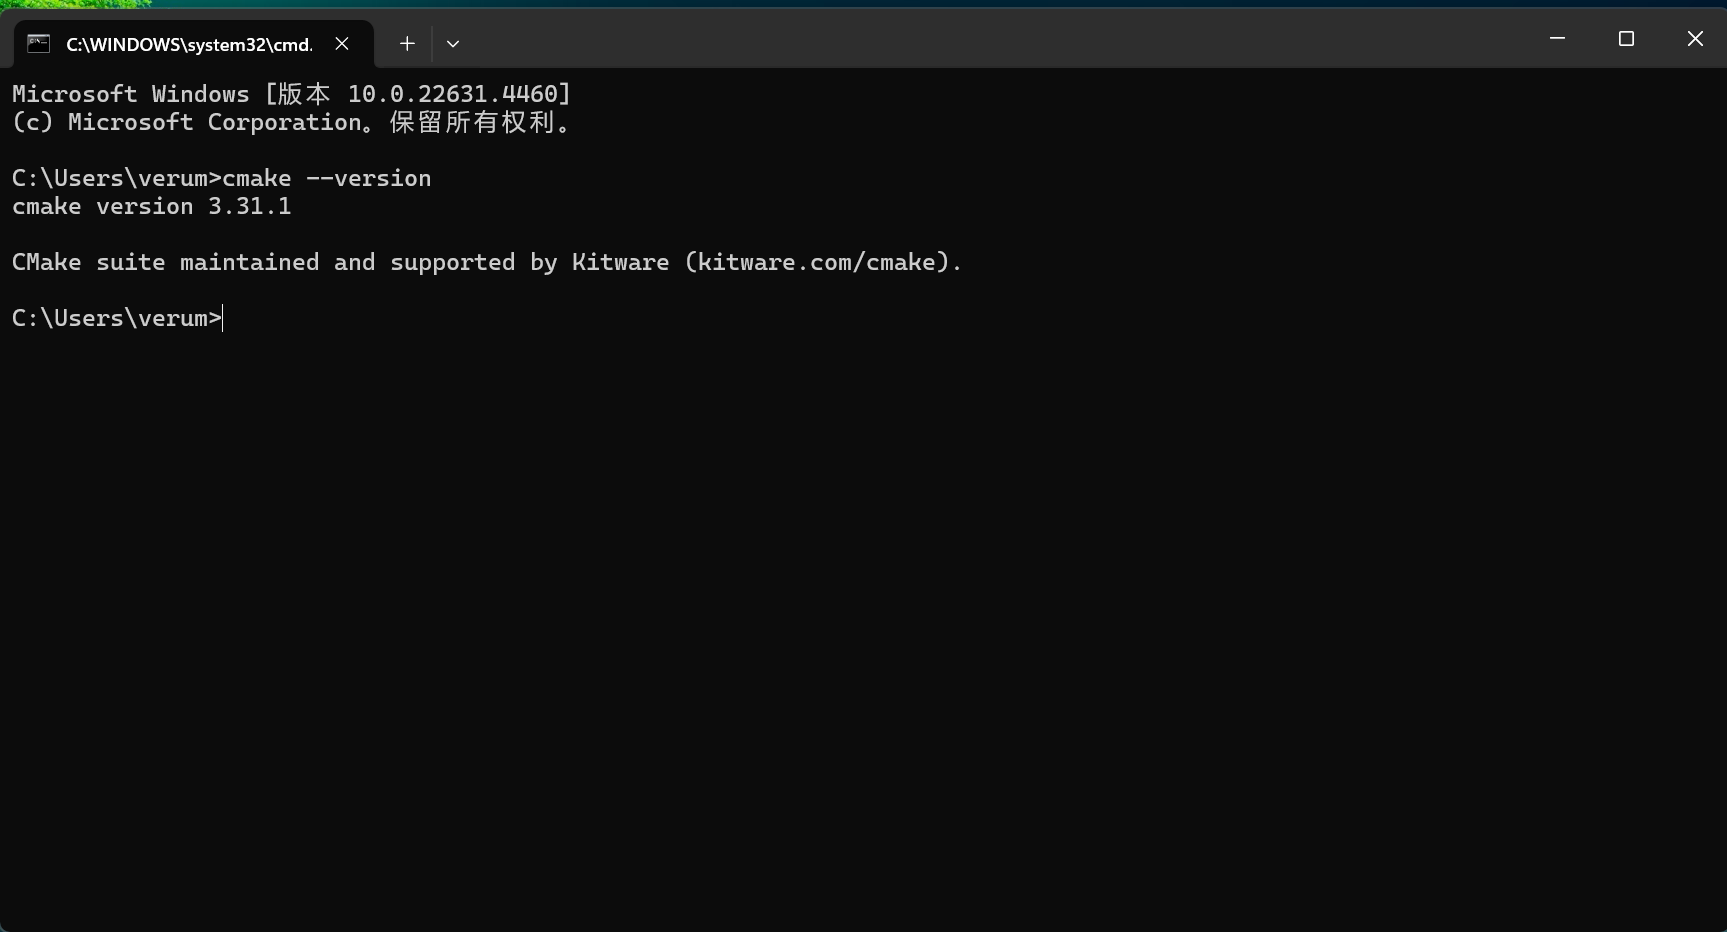The width and height of the screenshot is (1727, 932).
Task: Click the cmd icon in the tab
Action: pos(38,43)
